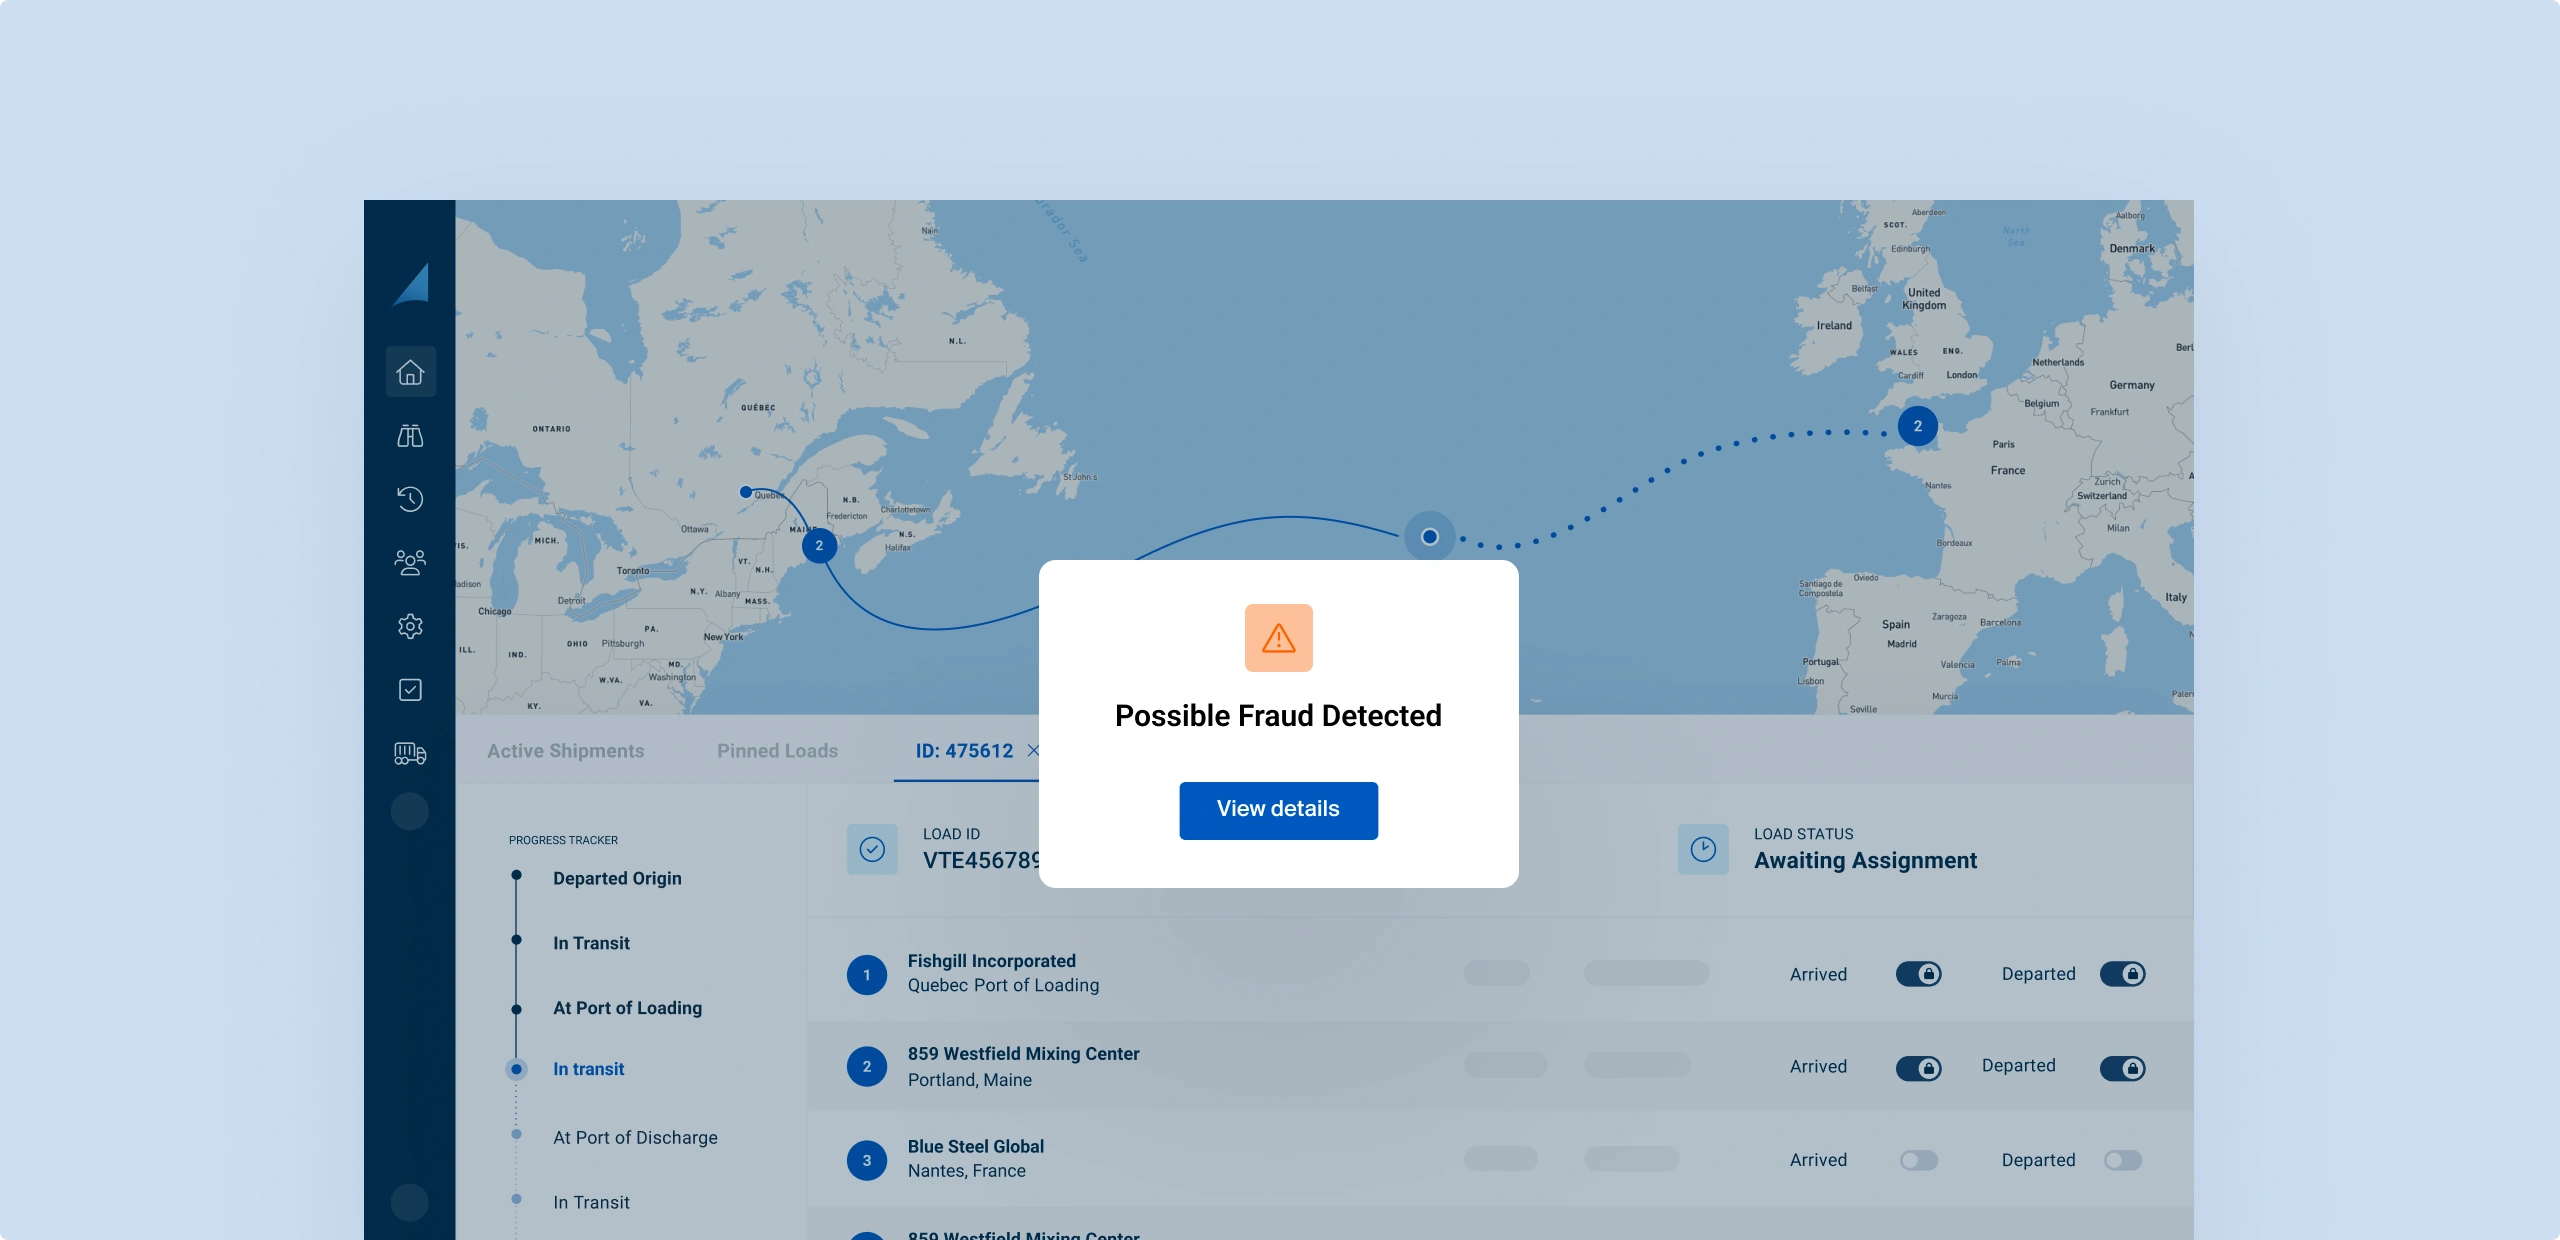
Task: Close the ID: 475612 tab
Action: (x=1035, y=750)
